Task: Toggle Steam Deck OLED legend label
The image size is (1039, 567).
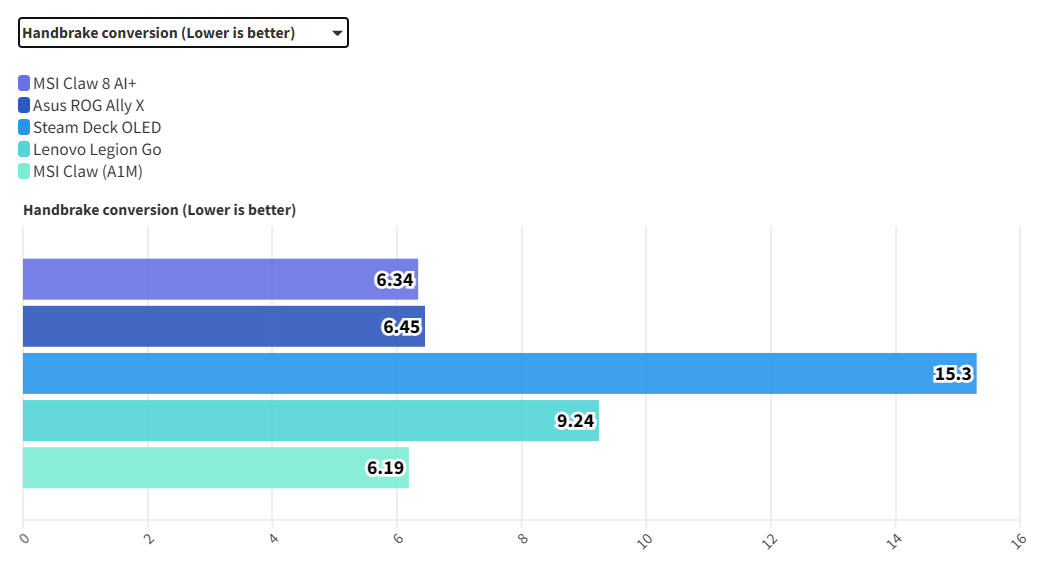Action: pyautogui.click(x=97, y=127)
